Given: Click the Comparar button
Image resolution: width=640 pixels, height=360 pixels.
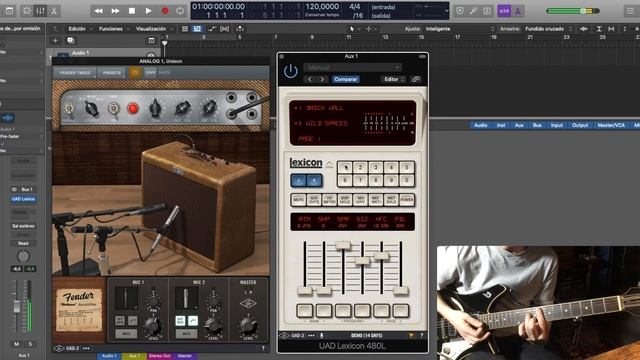Looking at the screenshot, I should click(345, 79).
